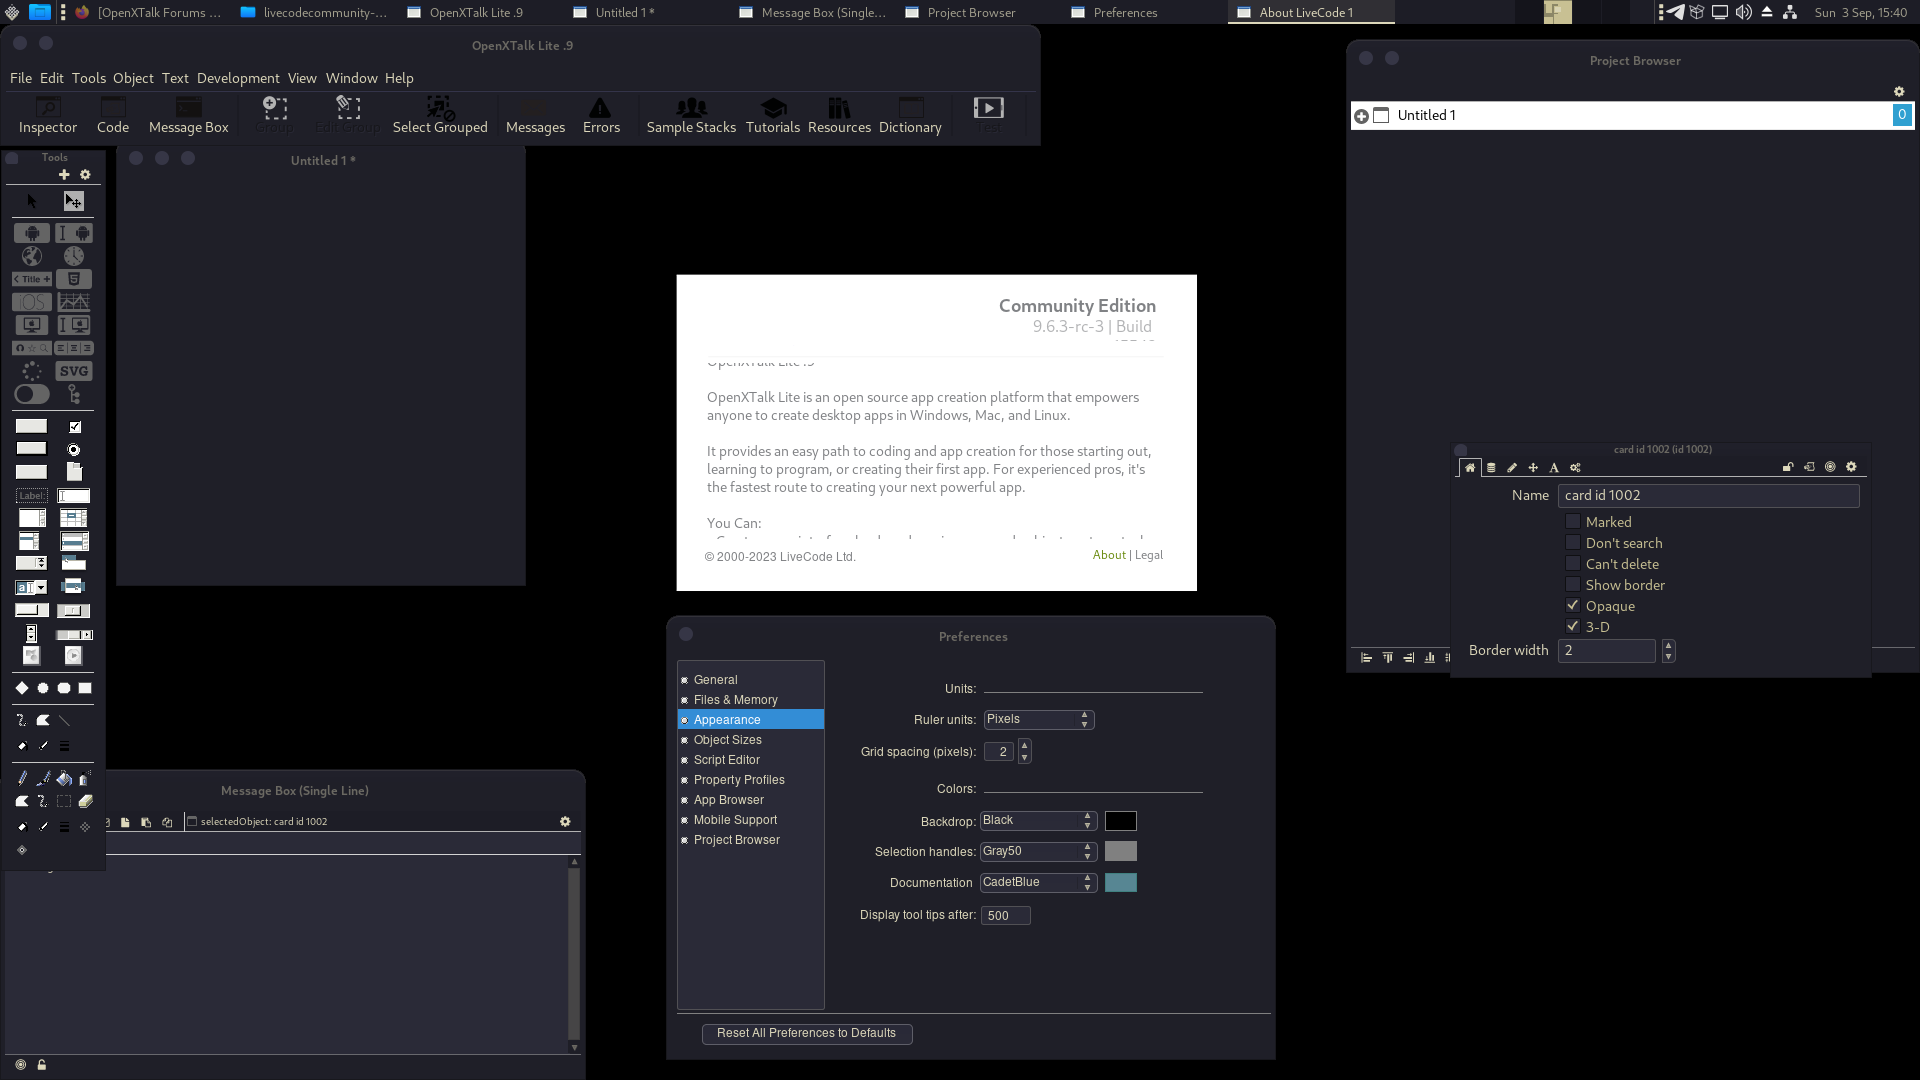
Task: Open the Ruler units Pixels dropdown
Action: 1039,720
